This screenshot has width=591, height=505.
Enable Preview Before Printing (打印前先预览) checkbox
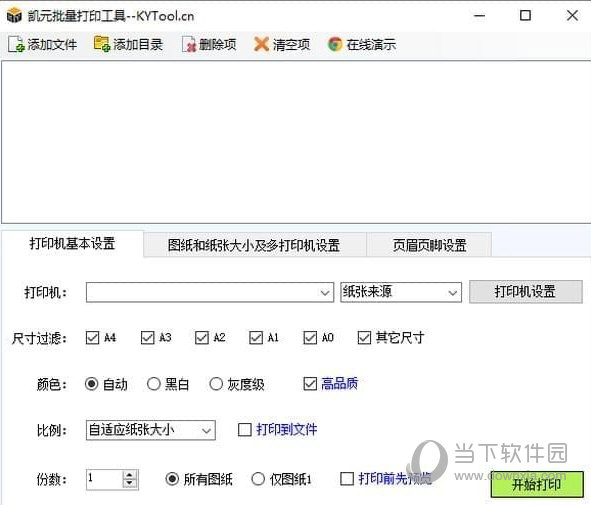[x=347, y=479]
